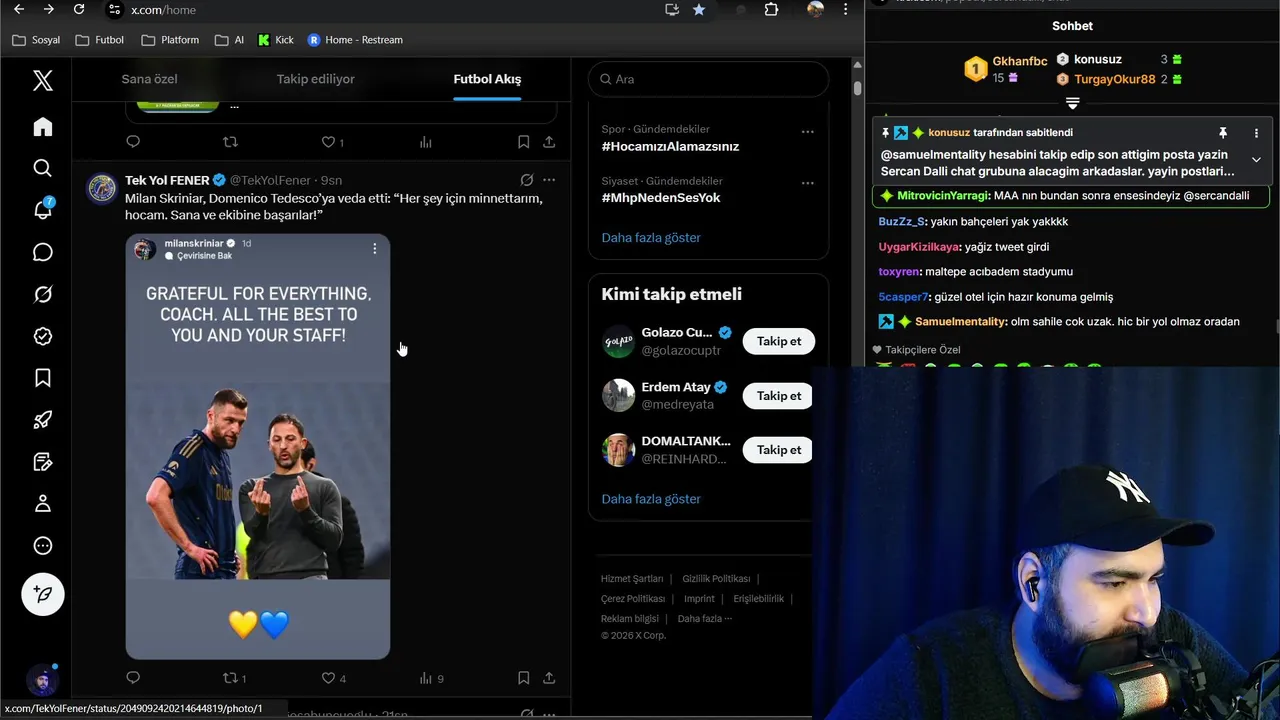1280x720 pixels.
Task: Click Daha fazla göster under trends
Action: pos(651,238)
